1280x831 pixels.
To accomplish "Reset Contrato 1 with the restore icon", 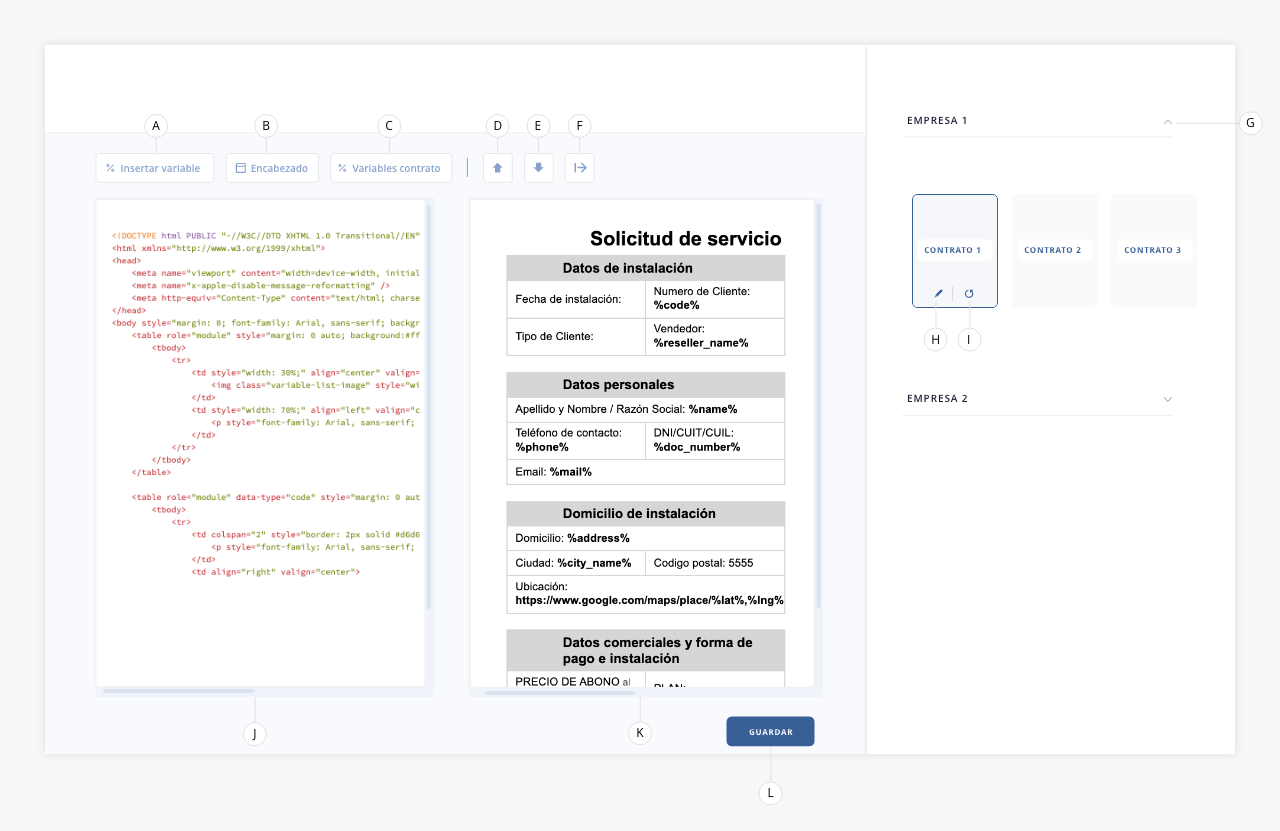I will point(968,292).
